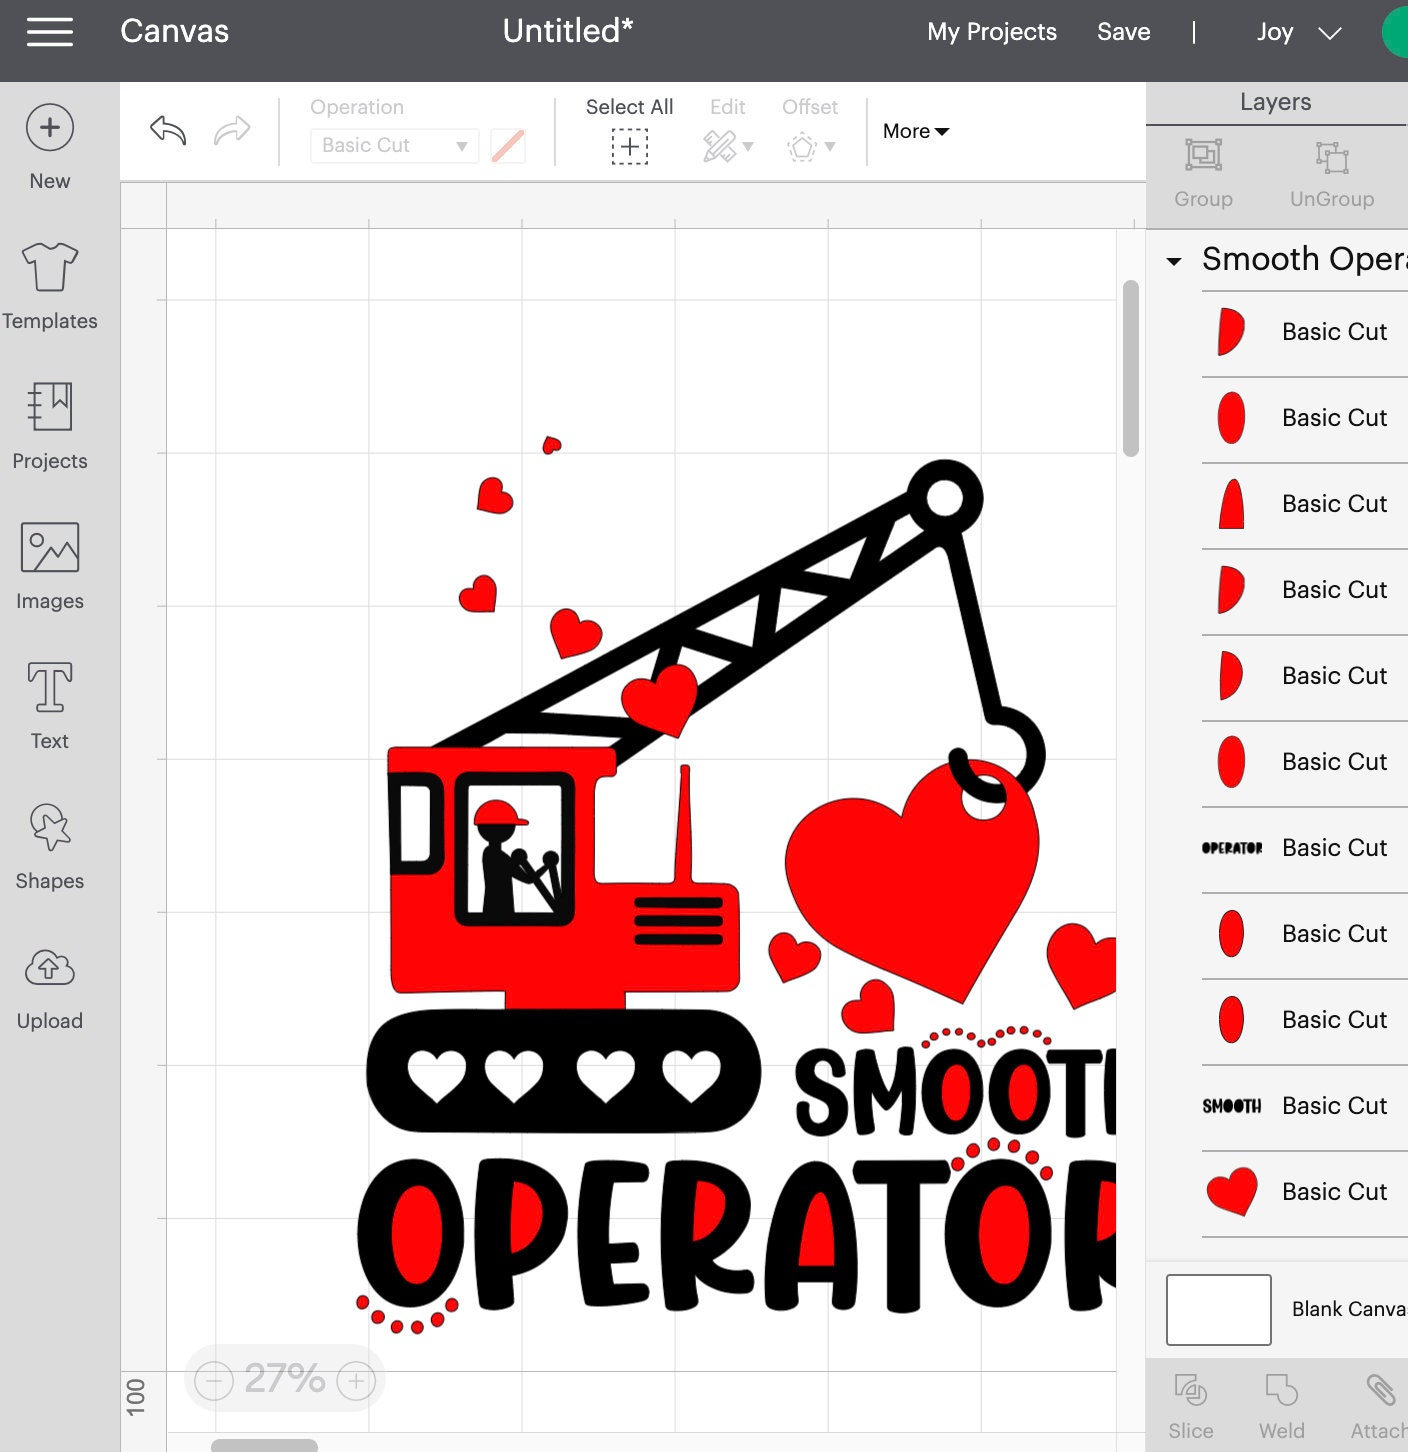The image size is (1408, 1452).
Task: Open the More dropdown
Action: pyautogui.click(x=913, y=131)
